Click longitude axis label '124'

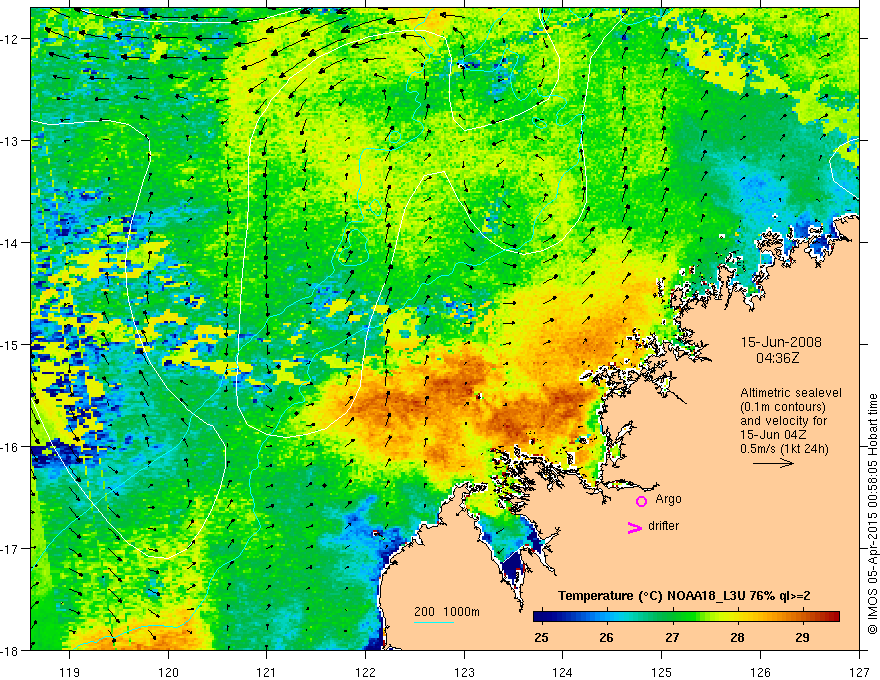pos(563,672)
